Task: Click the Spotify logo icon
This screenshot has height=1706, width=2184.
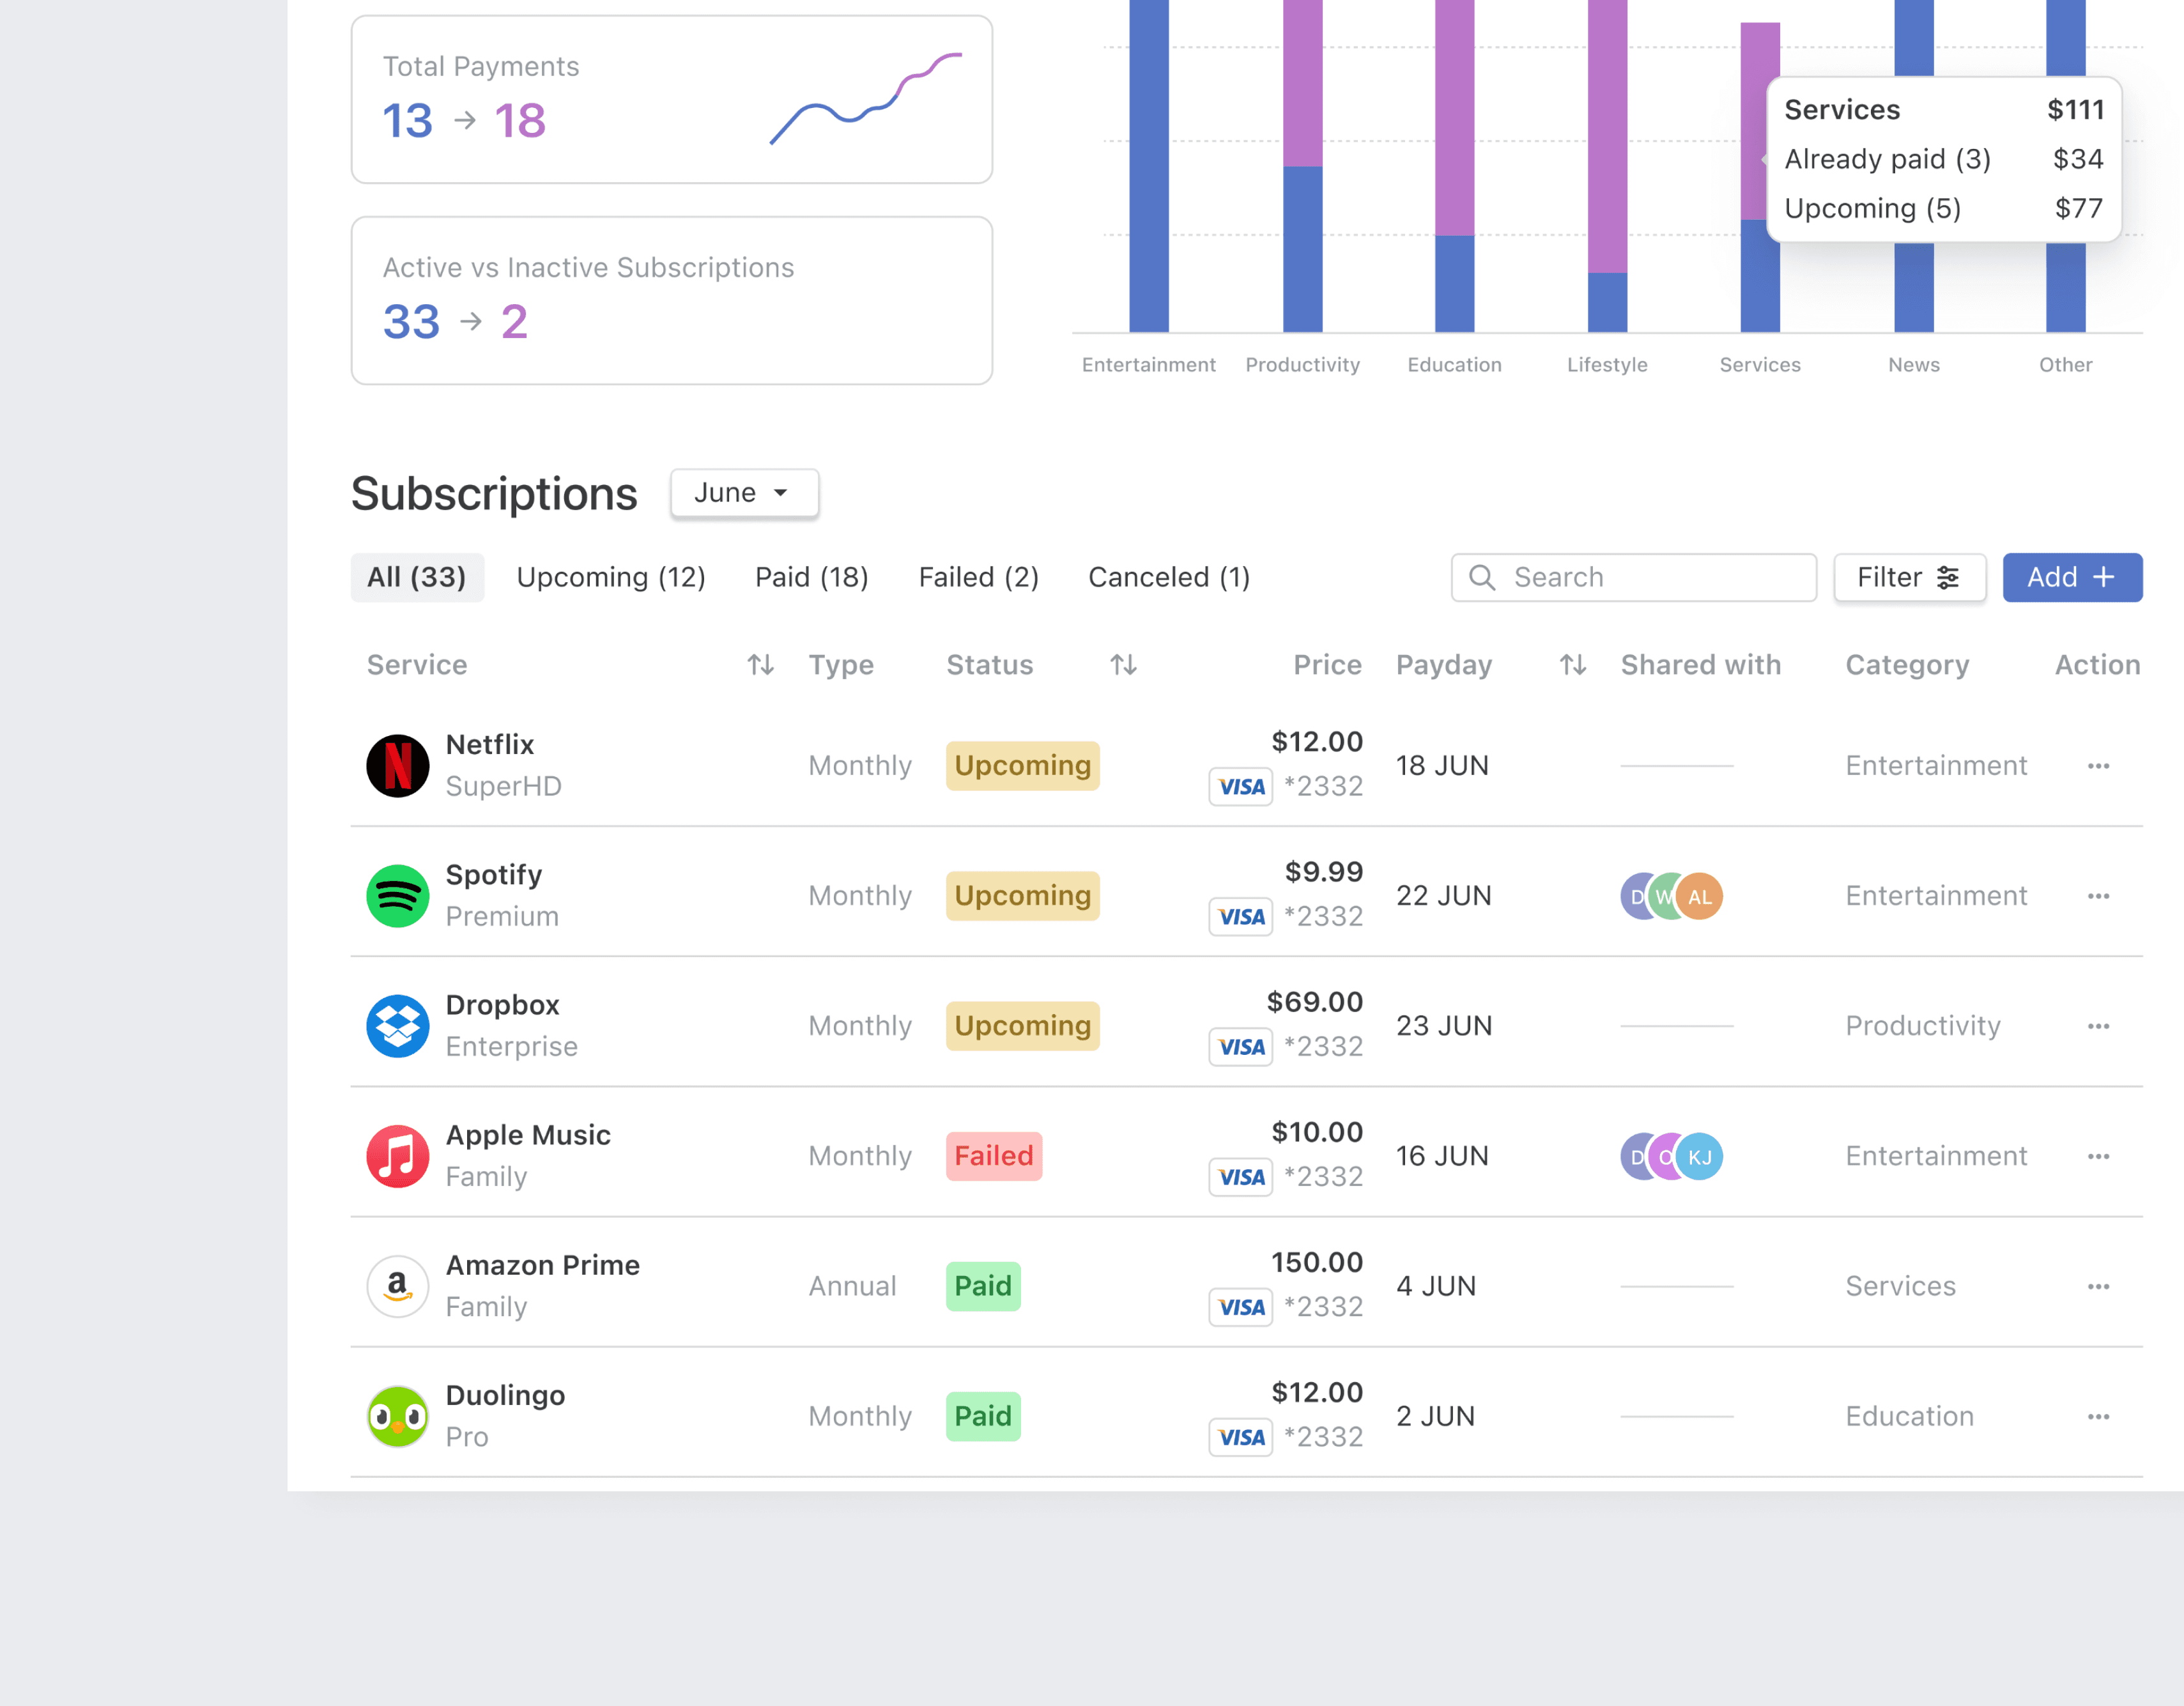Action: (397, 896)
